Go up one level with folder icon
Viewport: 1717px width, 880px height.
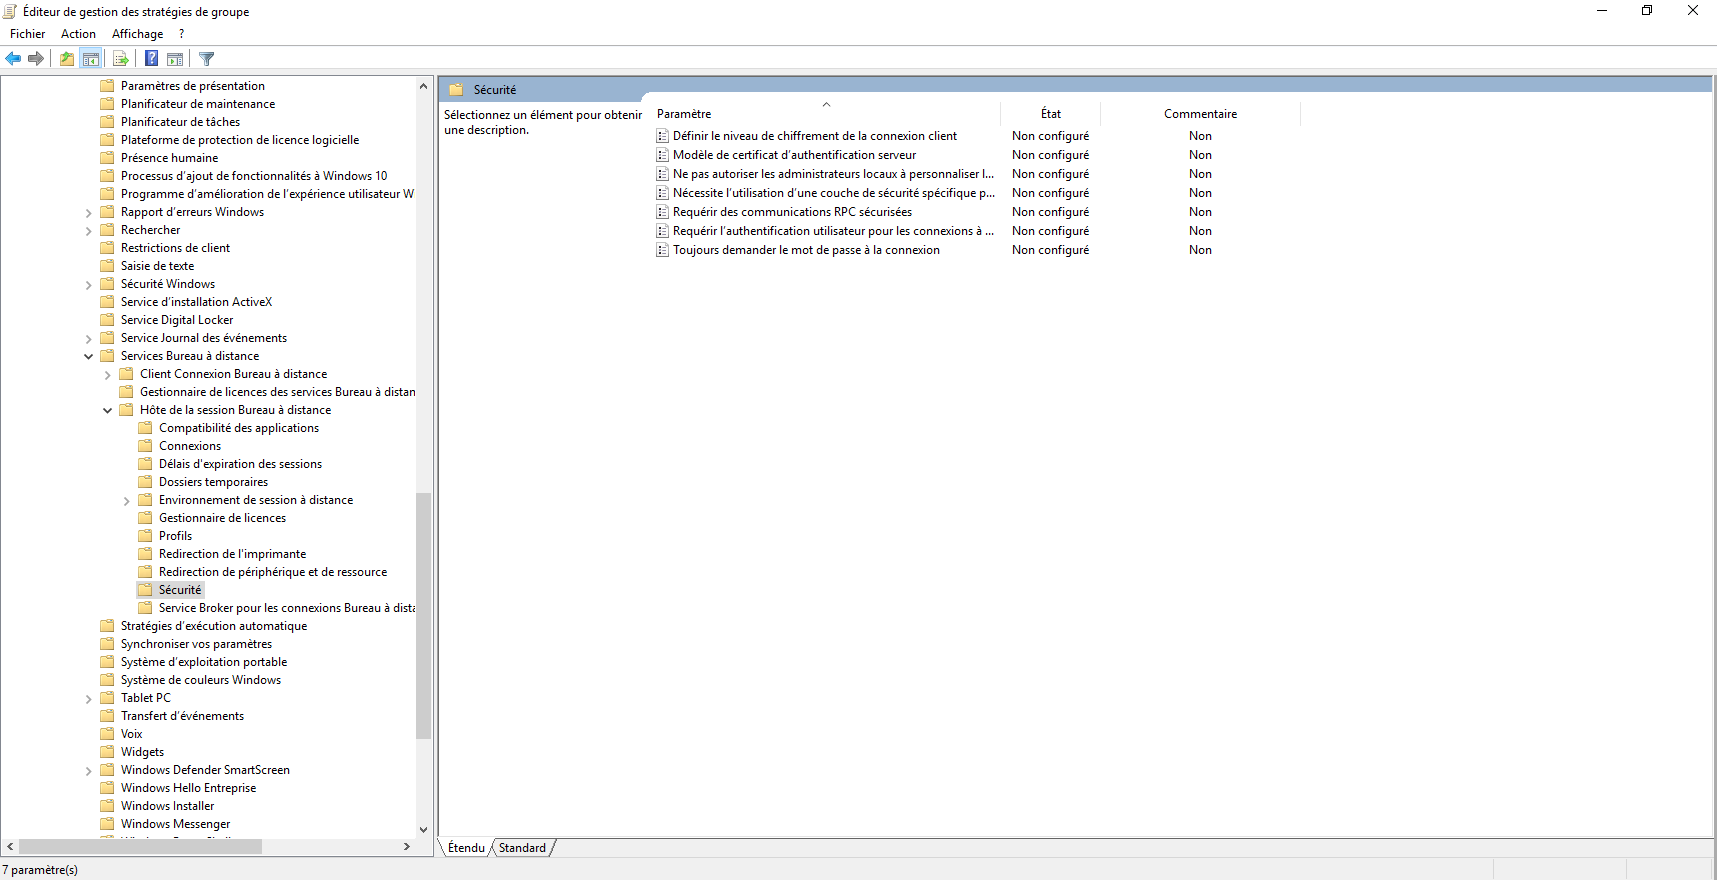coord(66,59)
